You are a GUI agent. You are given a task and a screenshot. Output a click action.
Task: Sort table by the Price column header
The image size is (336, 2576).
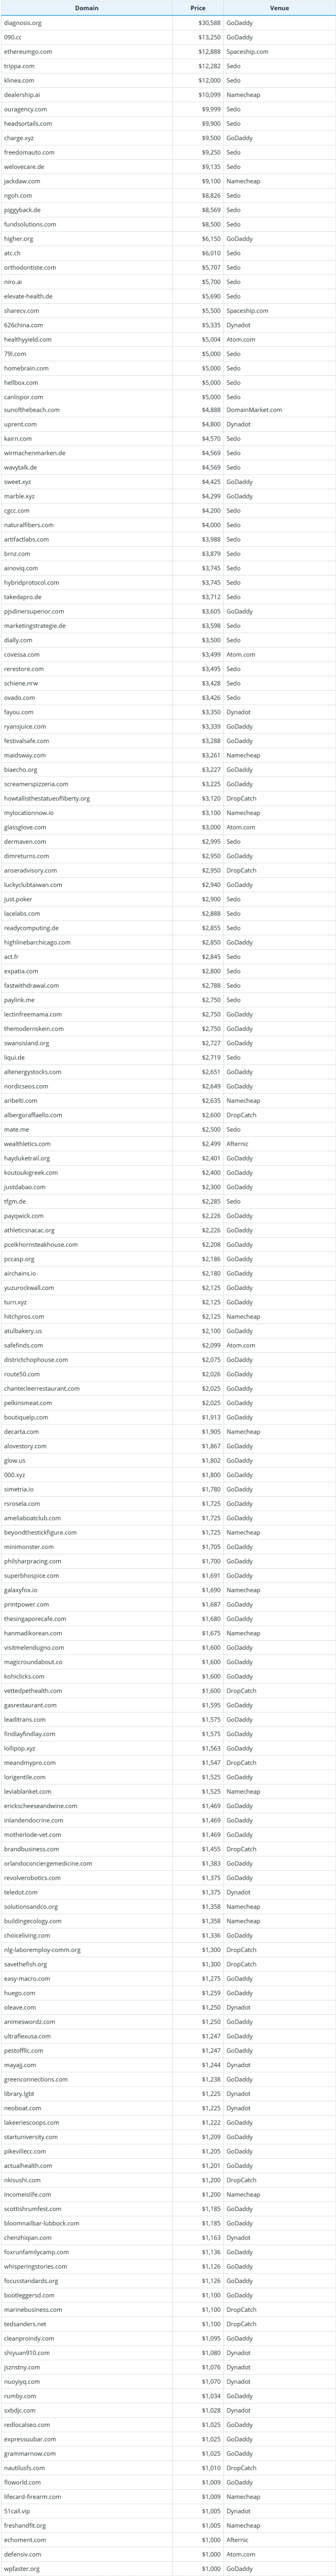tap(198, 8)
